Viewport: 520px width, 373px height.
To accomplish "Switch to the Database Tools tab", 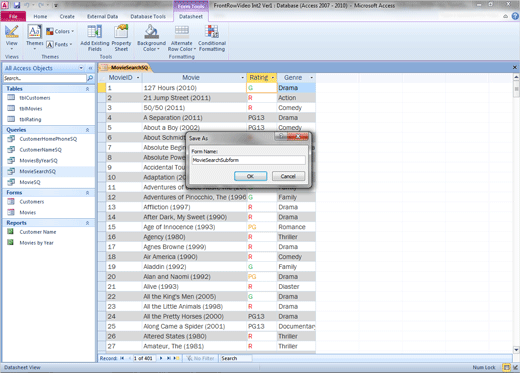I will [148, 16].
